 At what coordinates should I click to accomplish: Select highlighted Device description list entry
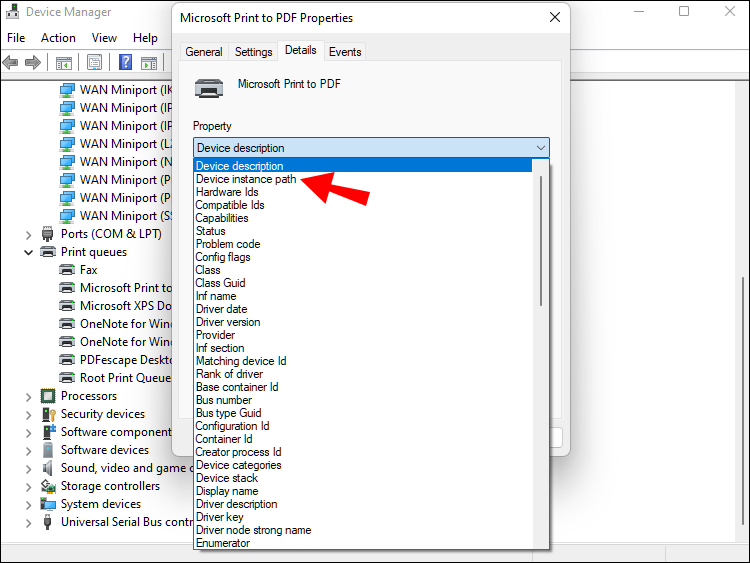[x=364, y=166]
